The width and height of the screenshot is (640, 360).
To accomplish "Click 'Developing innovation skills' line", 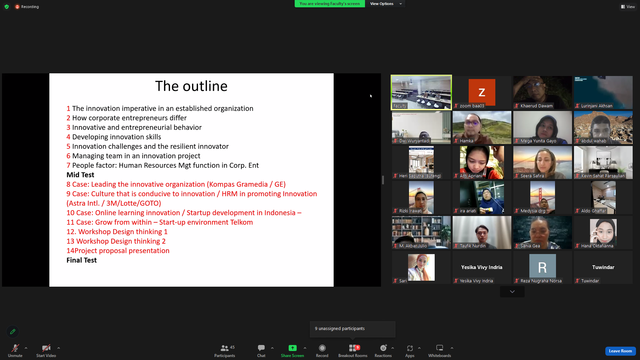I will (114, 137).
